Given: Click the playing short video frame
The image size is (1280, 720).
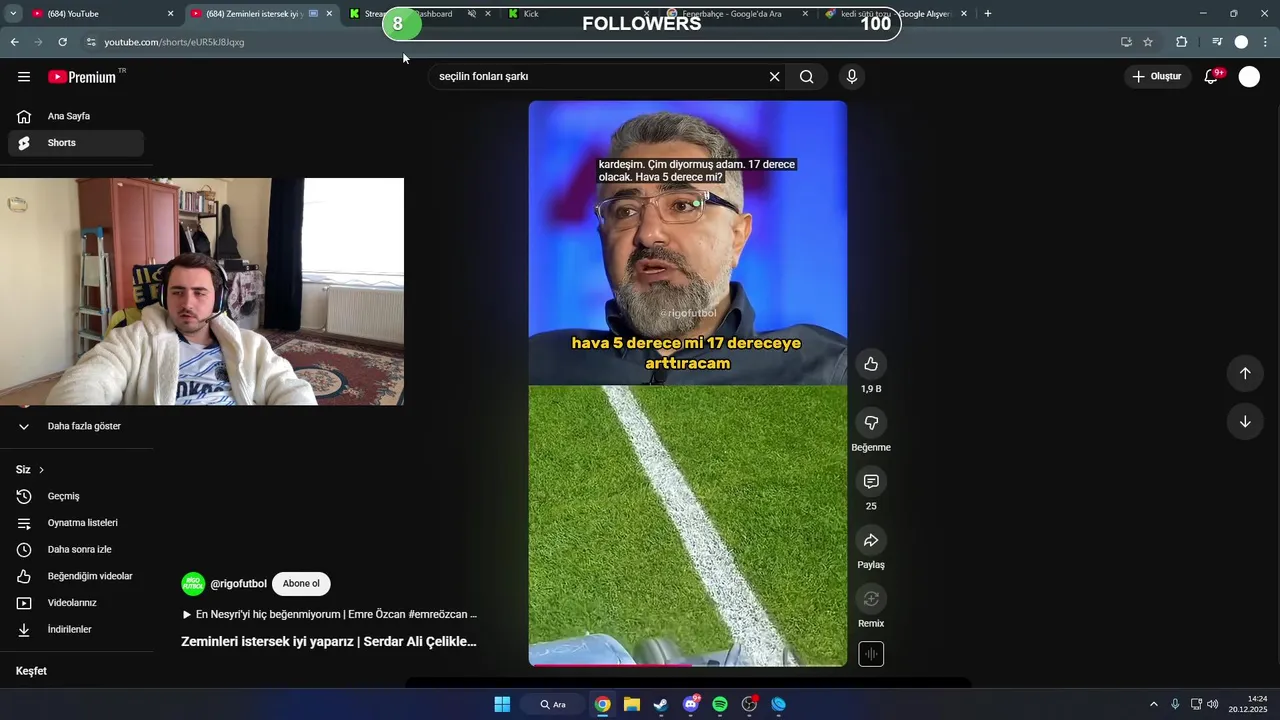Looking at the screenshot, I should (x=688, y=383).
